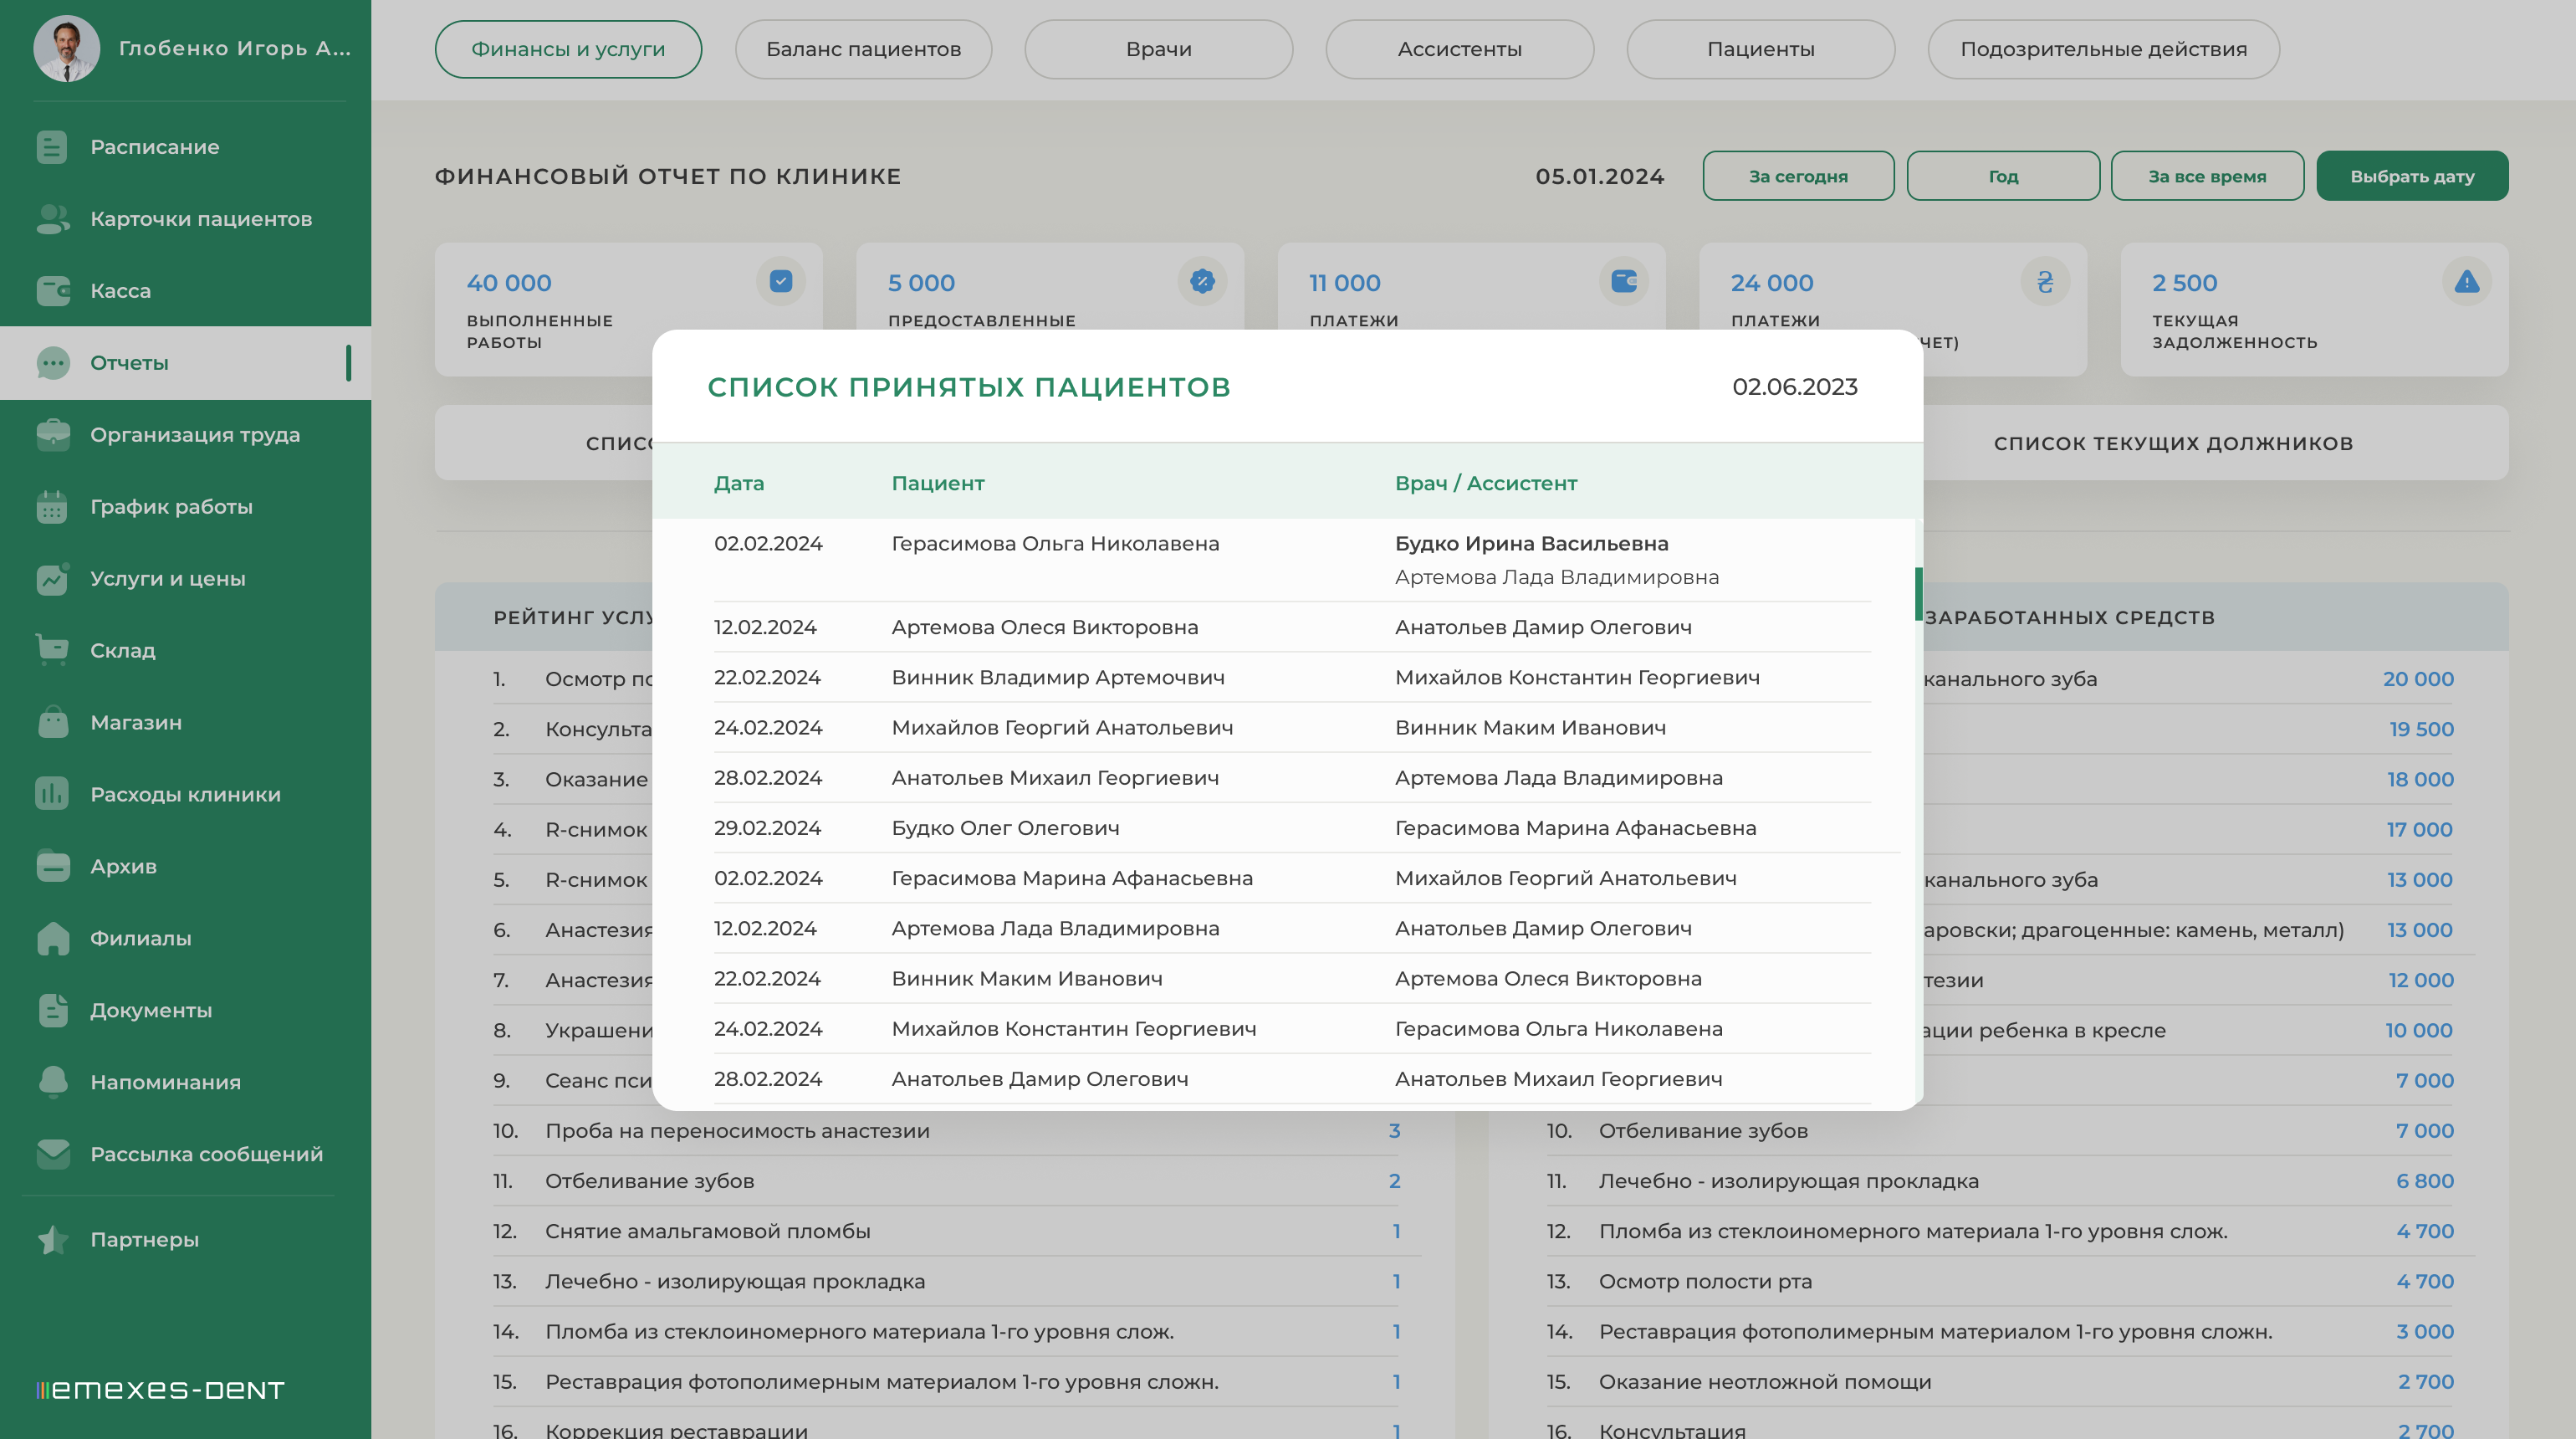Click the Филиалы house icon
The width and height of the screenshot is (2576, 1439).
click(x=52, y=938)
